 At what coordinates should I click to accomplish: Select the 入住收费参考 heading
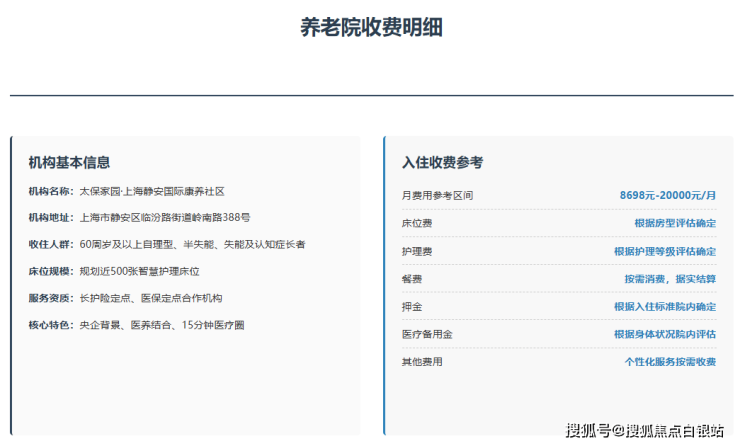point(442,163)
